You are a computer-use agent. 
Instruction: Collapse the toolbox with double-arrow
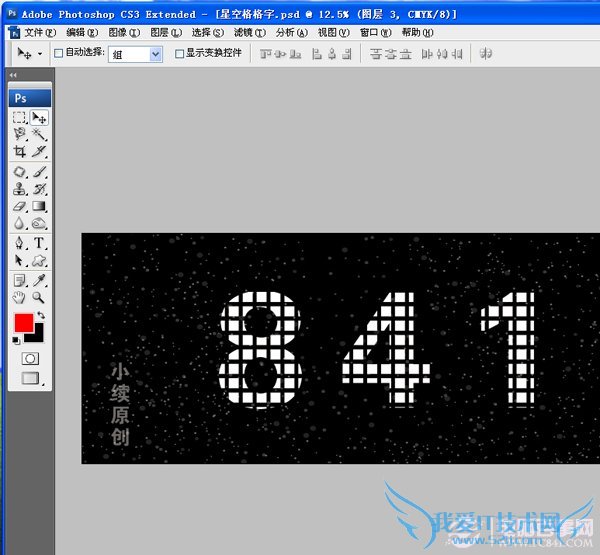click(x=13, y=75)
